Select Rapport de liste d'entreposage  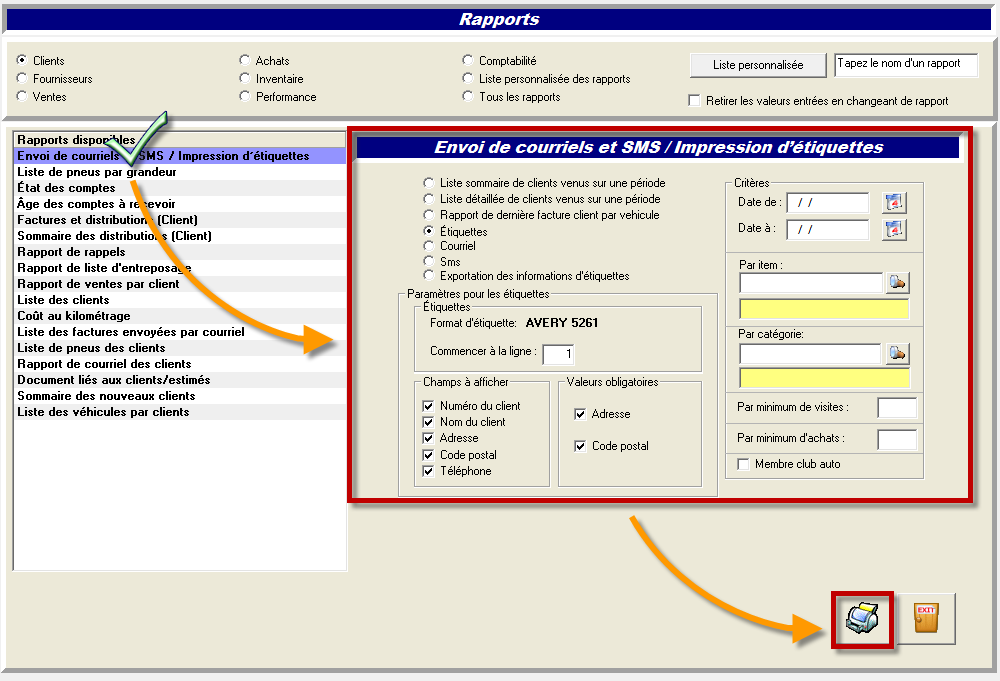(x=180, y=268)
